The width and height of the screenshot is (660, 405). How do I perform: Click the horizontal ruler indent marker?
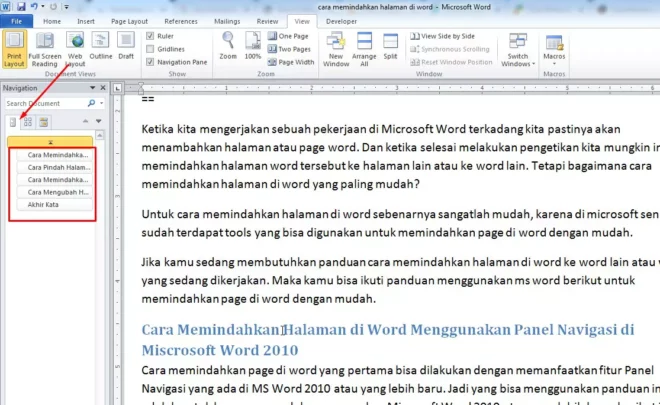tap(141, 88)
